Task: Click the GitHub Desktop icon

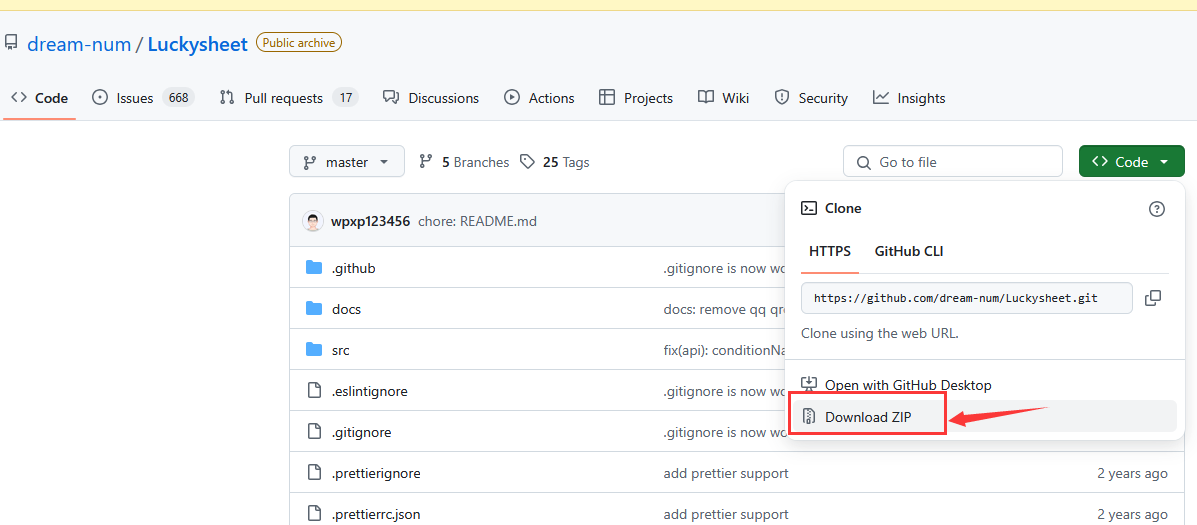Action: (x=809, y=385)
